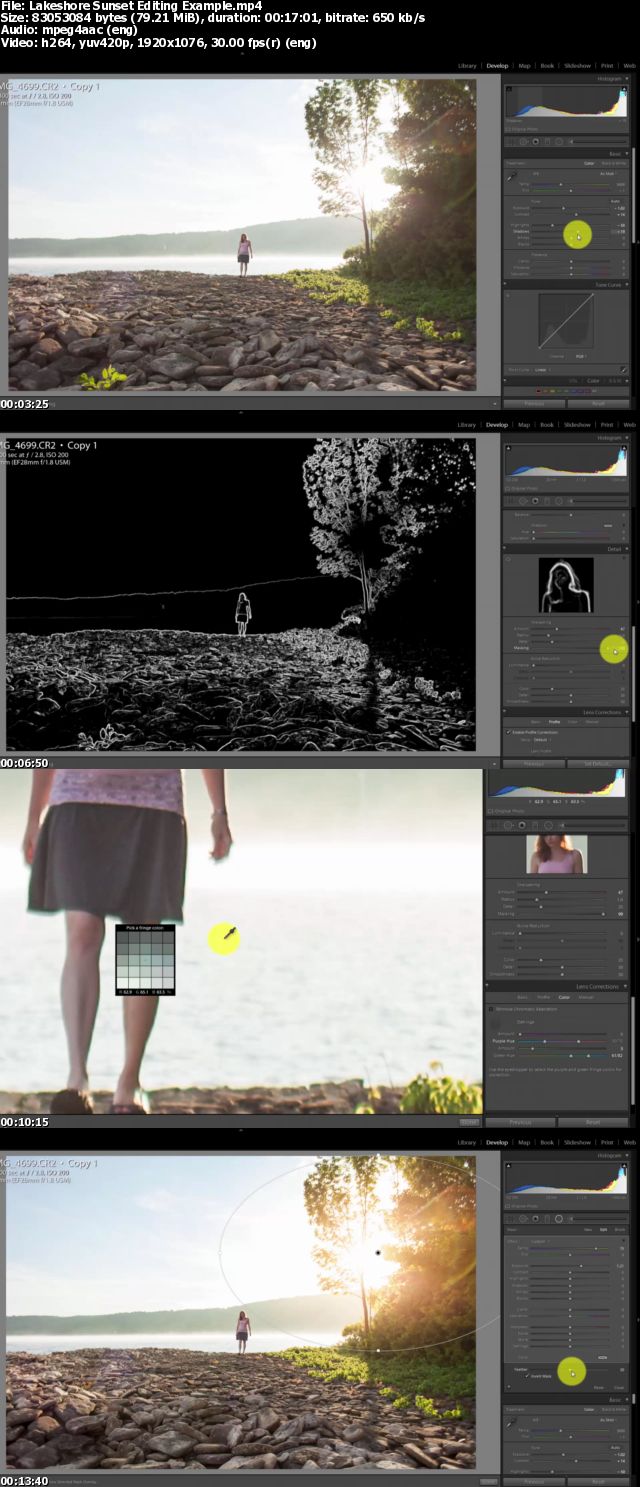Select Manual tab of Lens Corrections, 00:10:15 frame
This screenshot has width=640, height=1487.
(585, 997)
